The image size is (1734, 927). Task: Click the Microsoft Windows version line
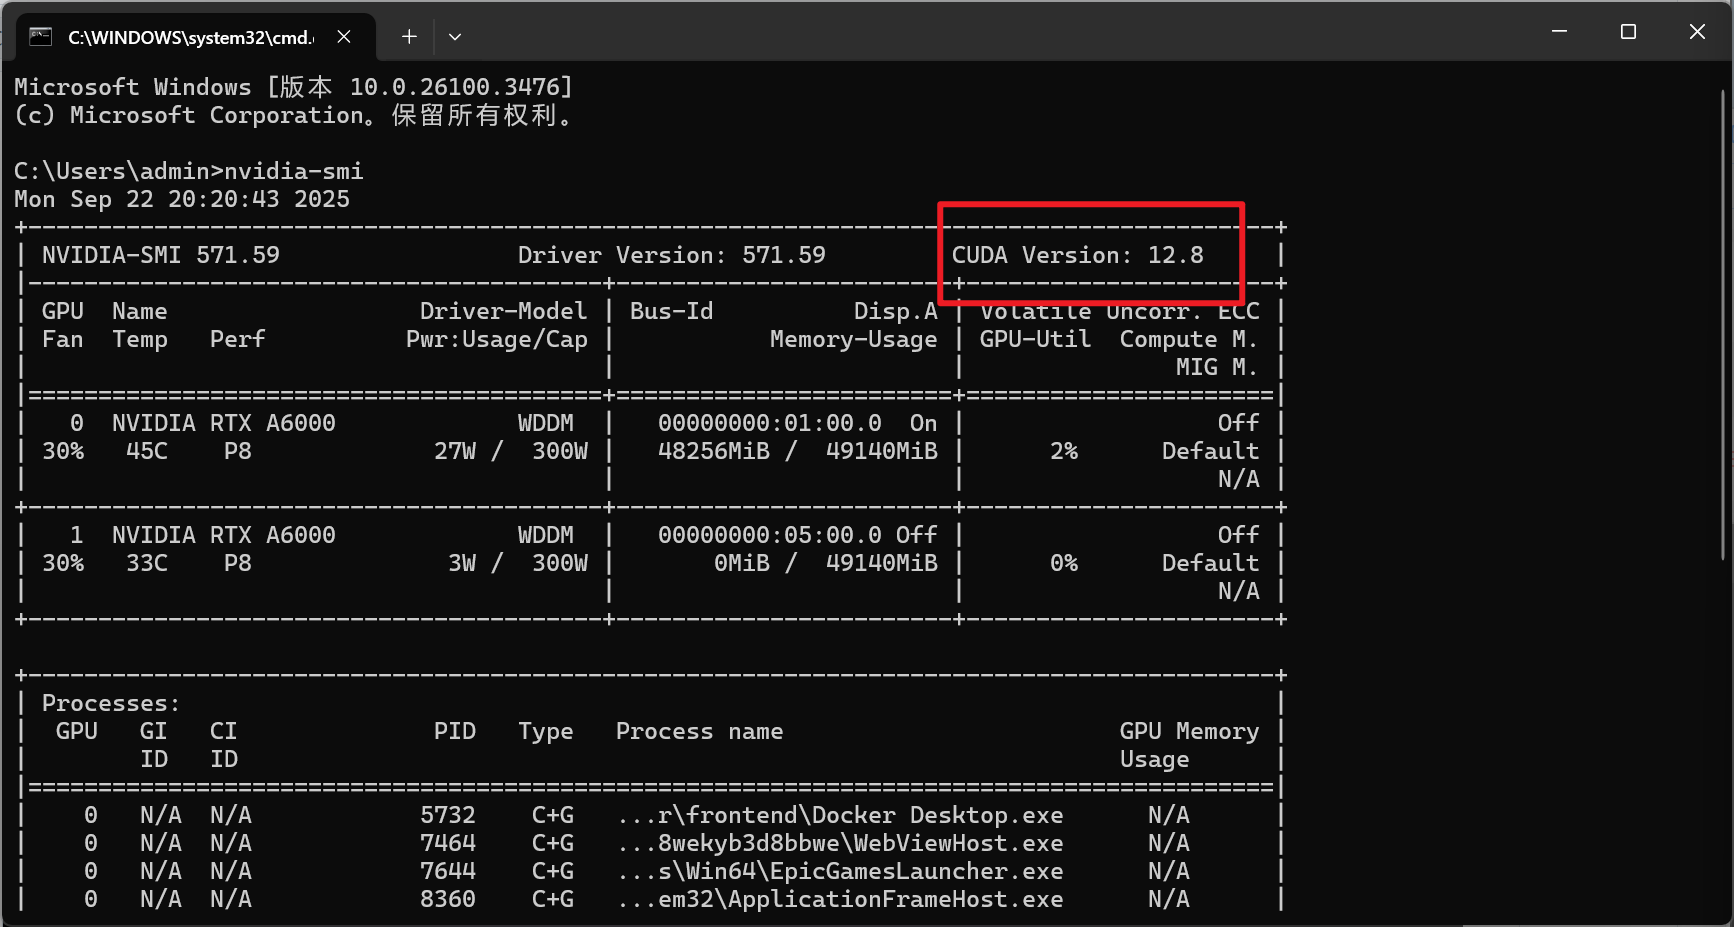(293, 86)
